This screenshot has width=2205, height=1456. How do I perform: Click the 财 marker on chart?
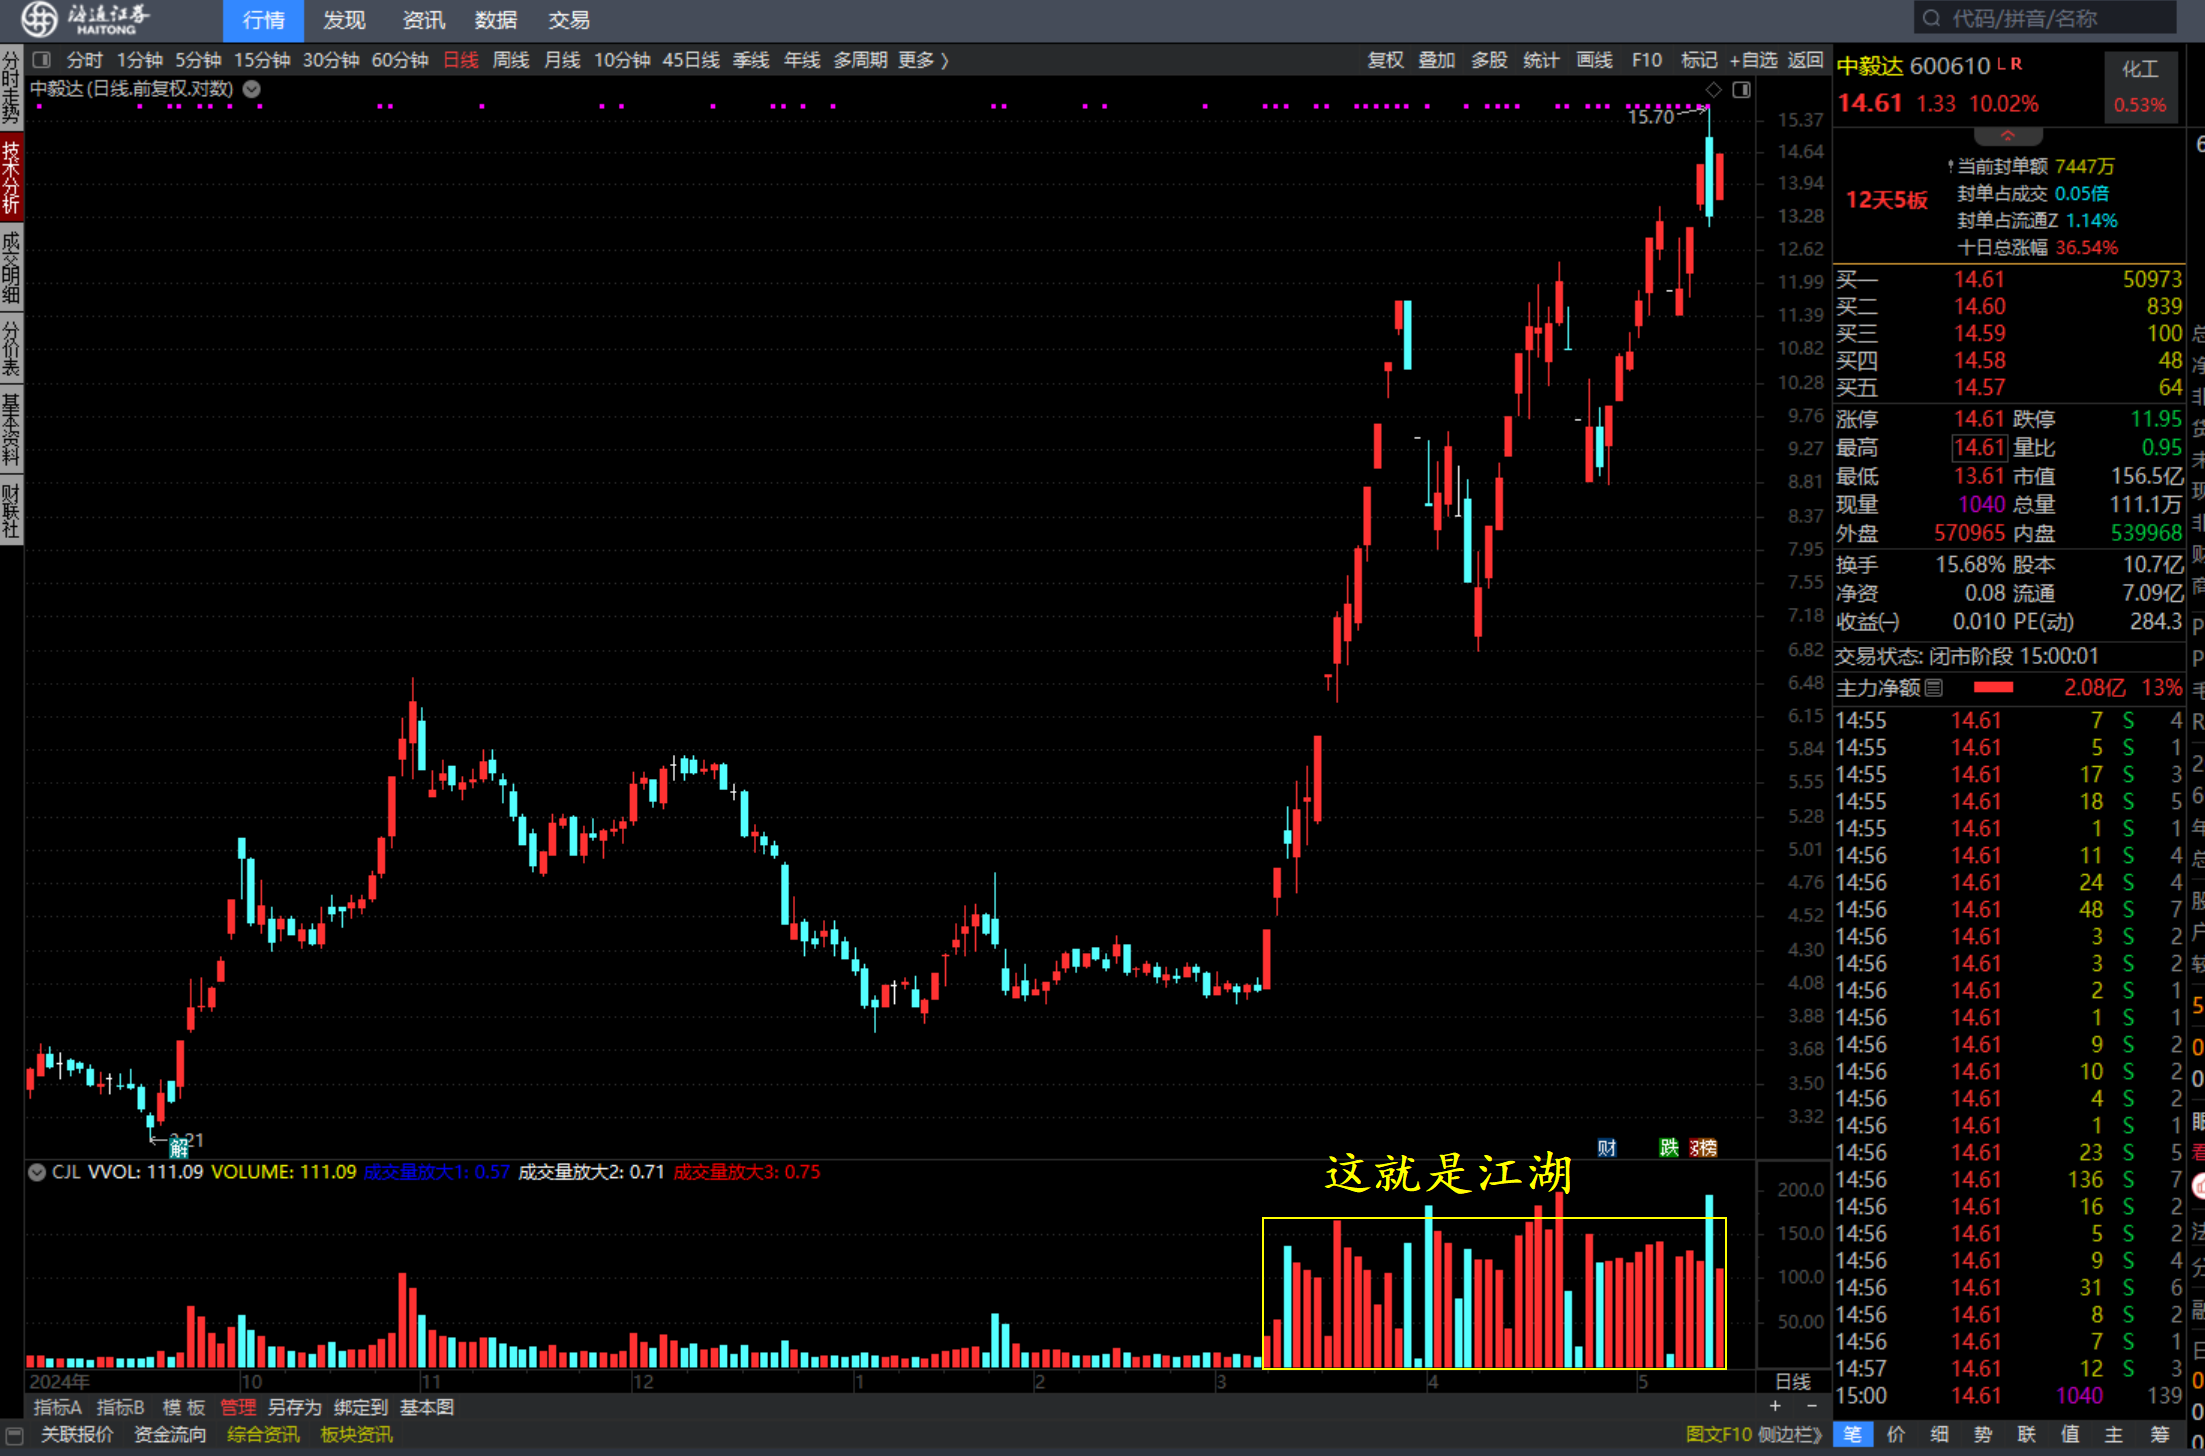[x=1607, y=1147]
